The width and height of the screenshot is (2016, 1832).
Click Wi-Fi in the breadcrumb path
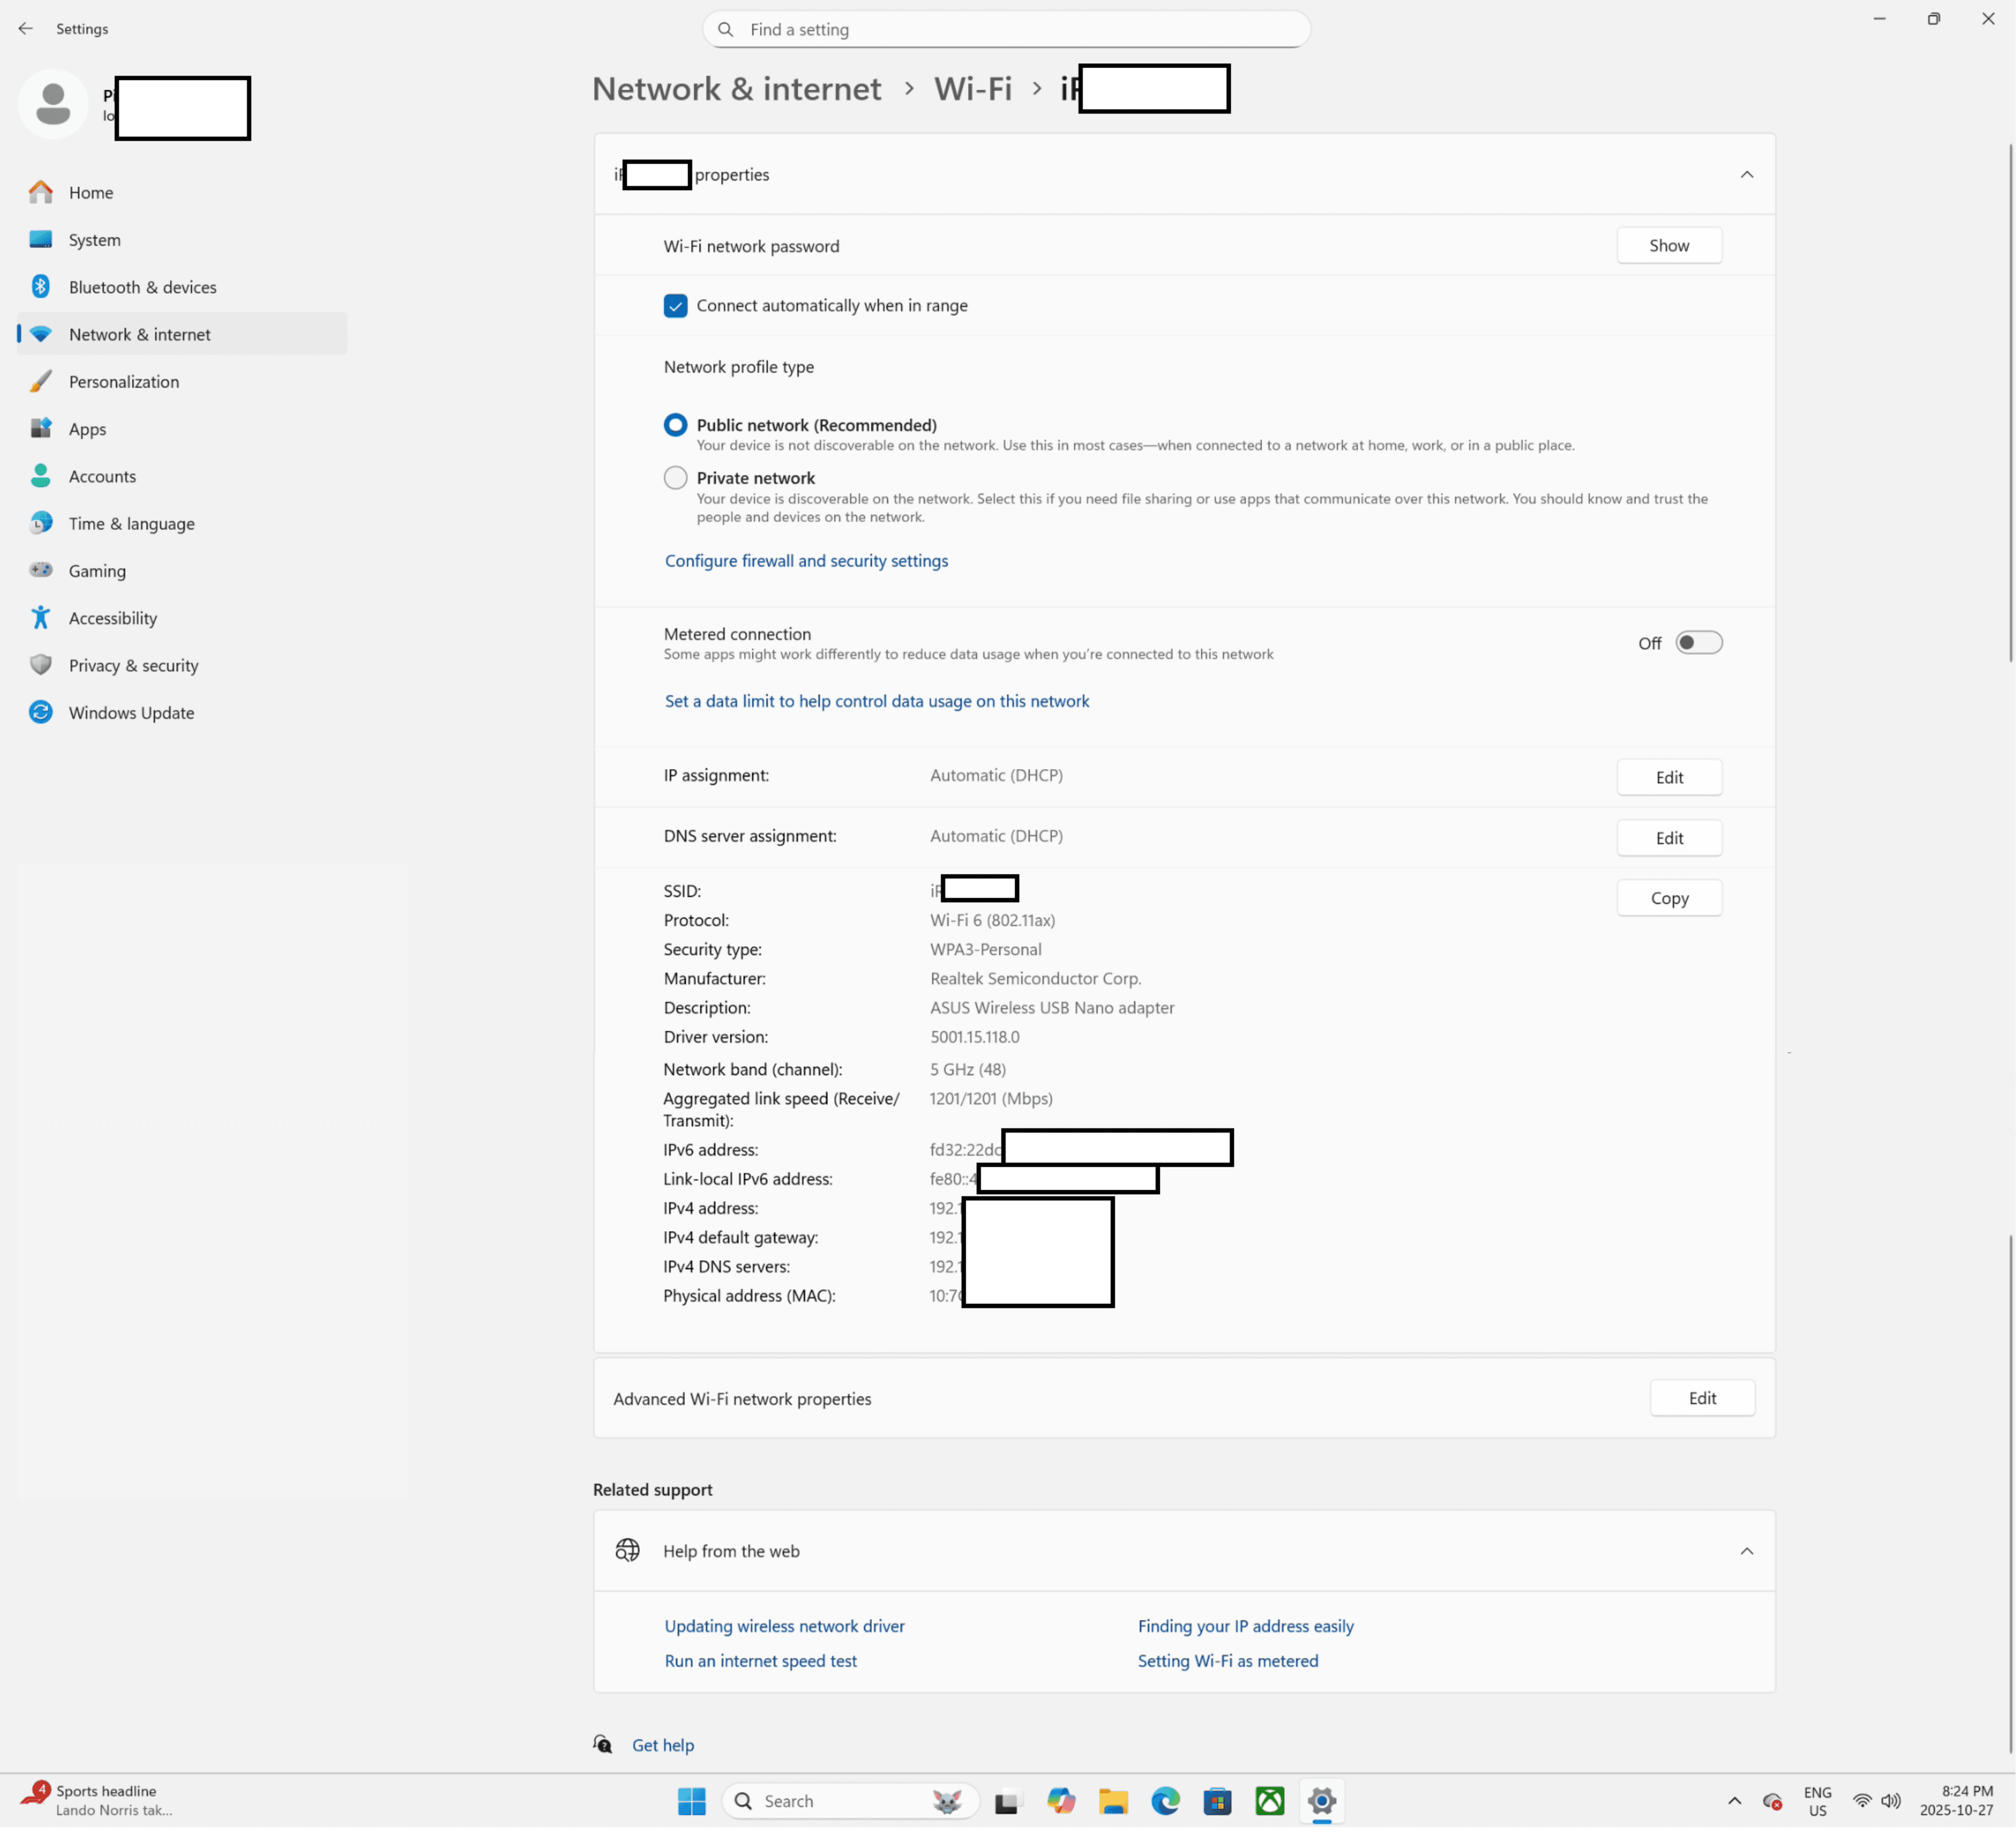[973, 89]
